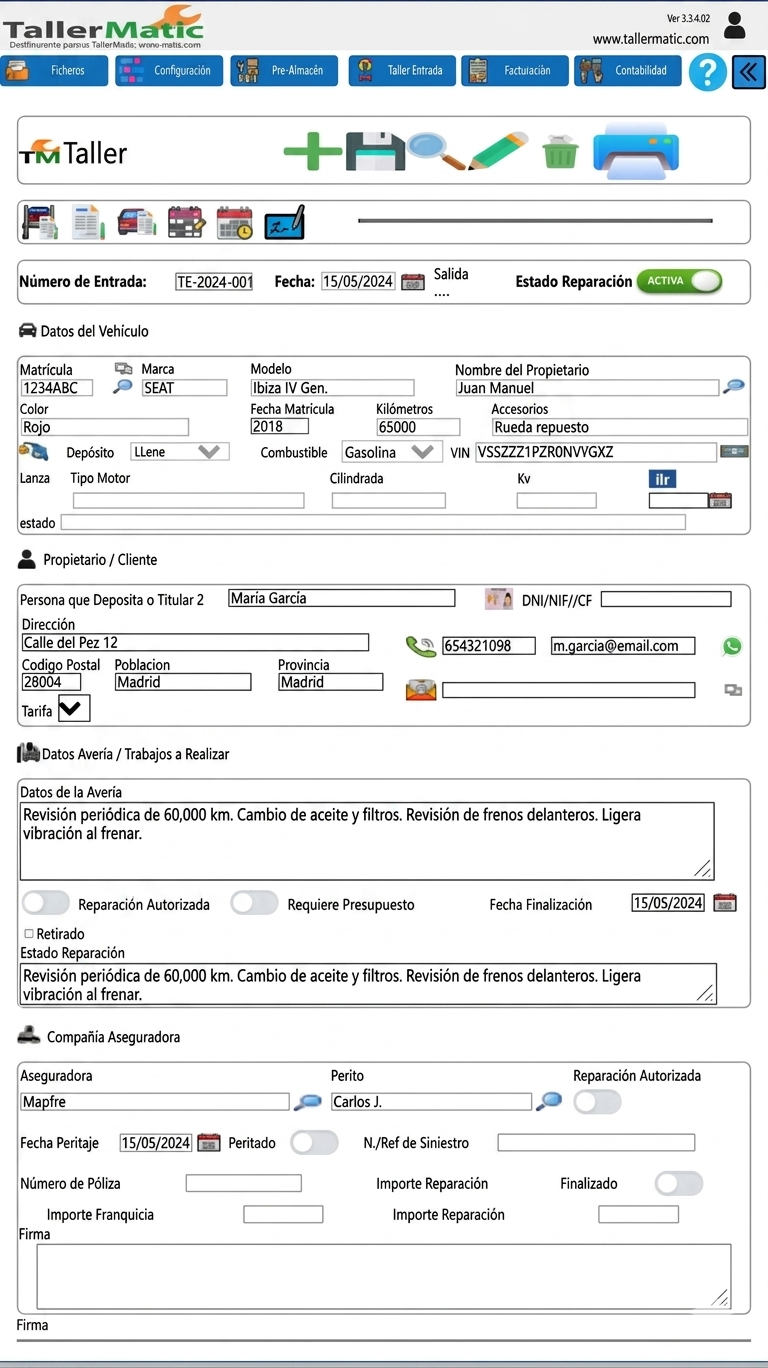Click into Número de Entrada field
This screenshot has width=768, height=1368.
click(x=214, y=282)
